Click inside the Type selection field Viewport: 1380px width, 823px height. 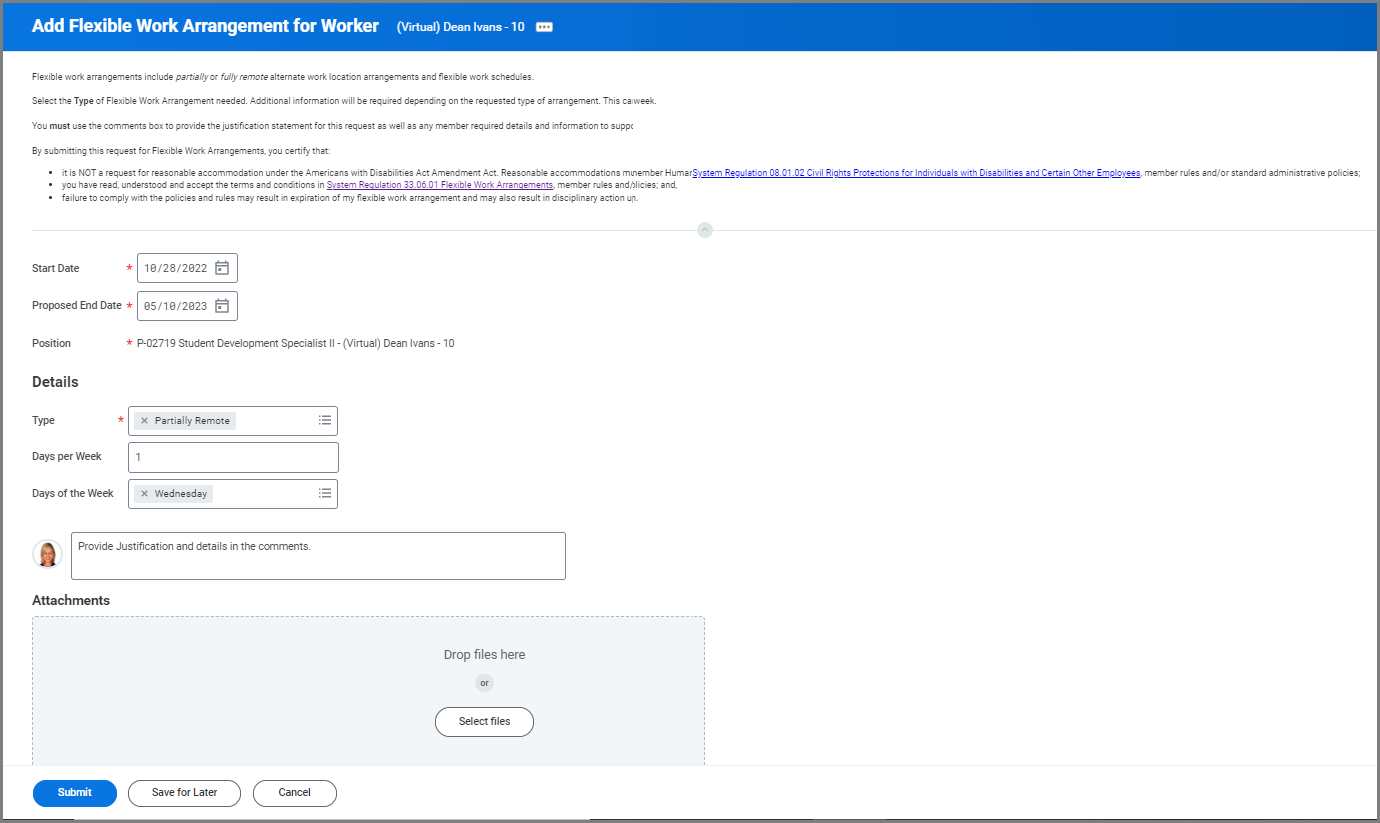pos(275,421)
